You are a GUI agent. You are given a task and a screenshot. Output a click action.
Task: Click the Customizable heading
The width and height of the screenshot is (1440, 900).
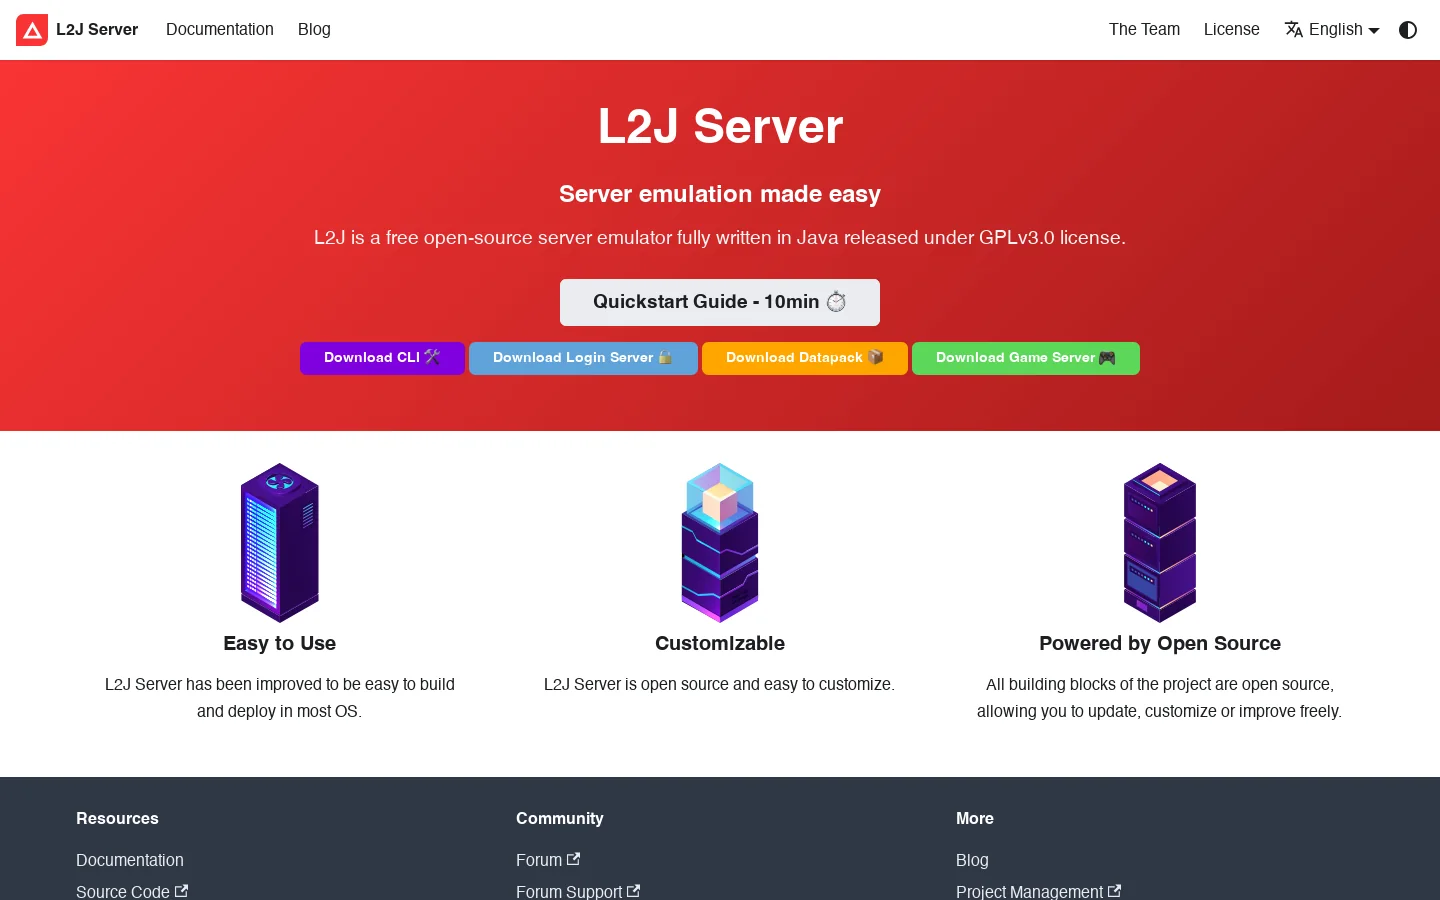[x=720, y=643]
